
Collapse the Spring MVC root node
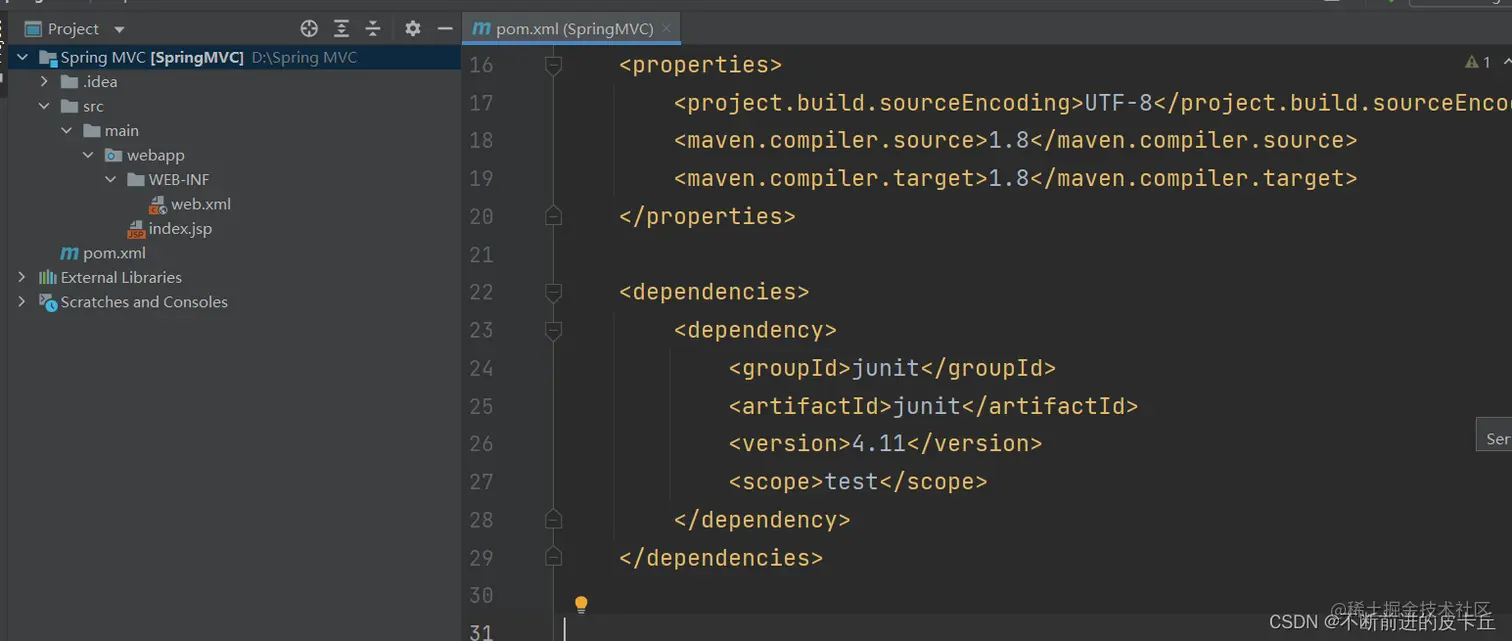coord(22,58)
